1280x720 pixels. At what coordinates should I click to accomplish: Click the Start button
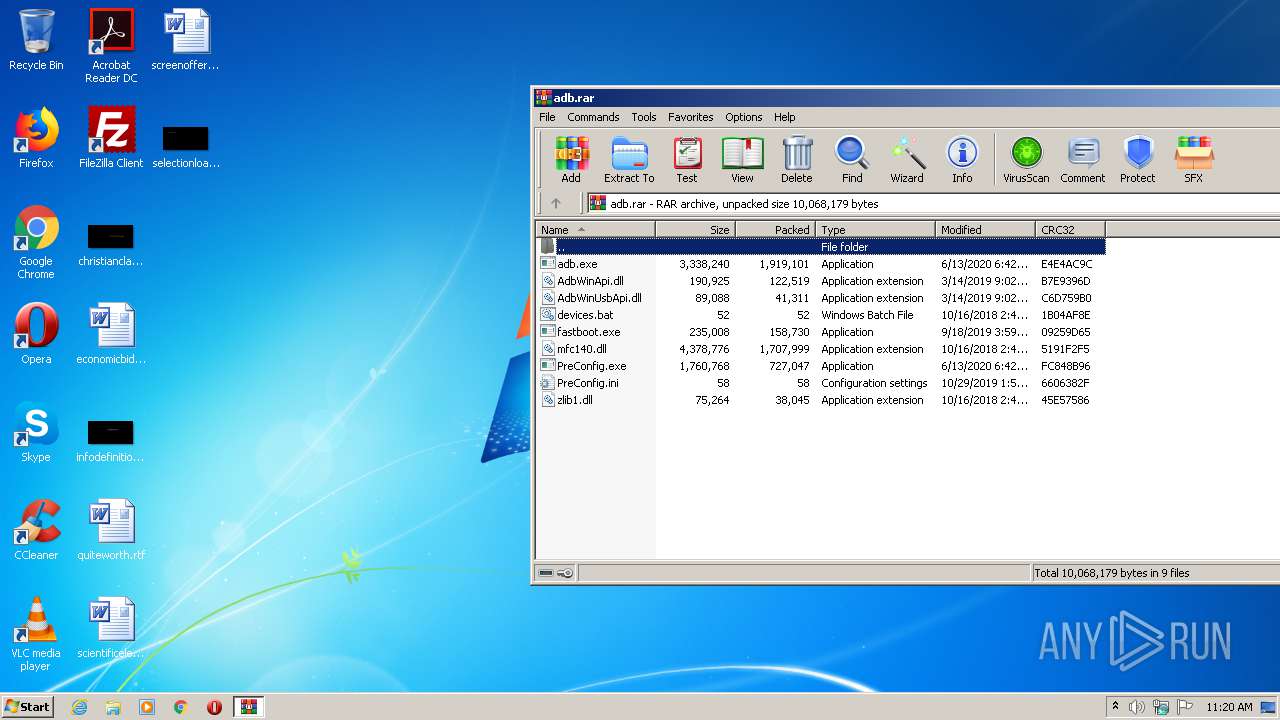click(x=28, y=706)
